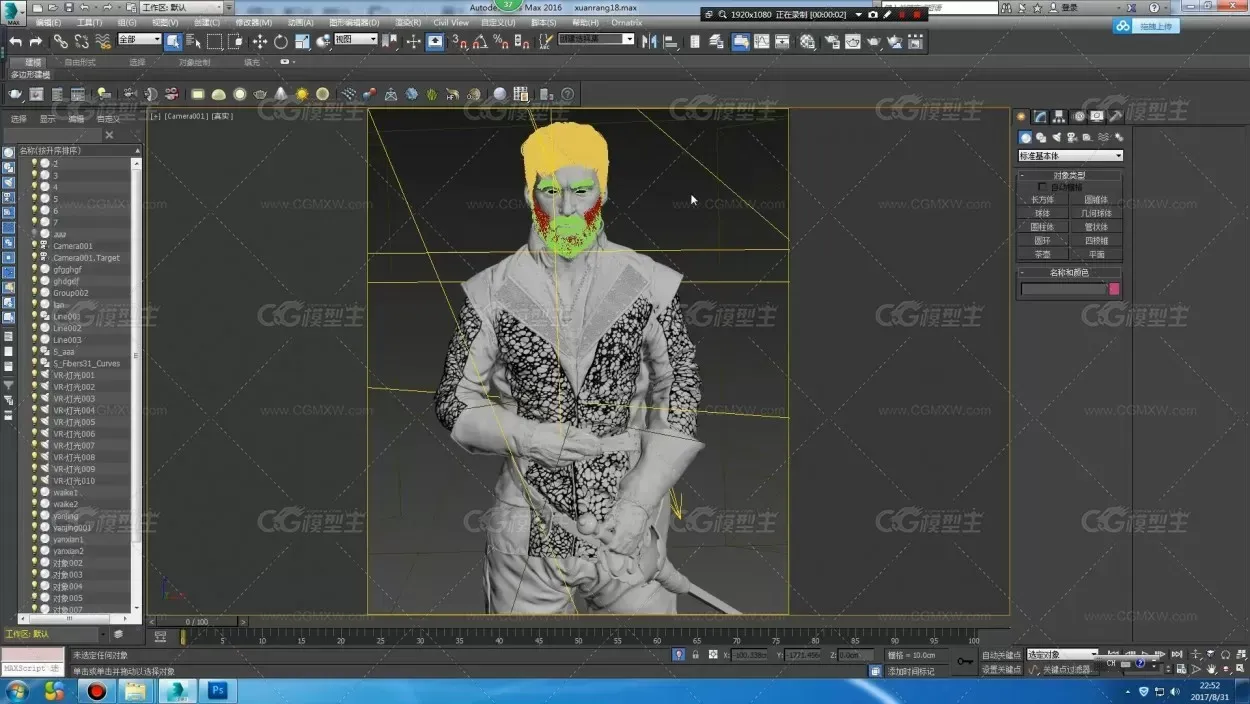Image resolution: width=1250 pixels, height=704 pixels.
Task: Open the 修改器(M) menu
Action: coord(253,22)
